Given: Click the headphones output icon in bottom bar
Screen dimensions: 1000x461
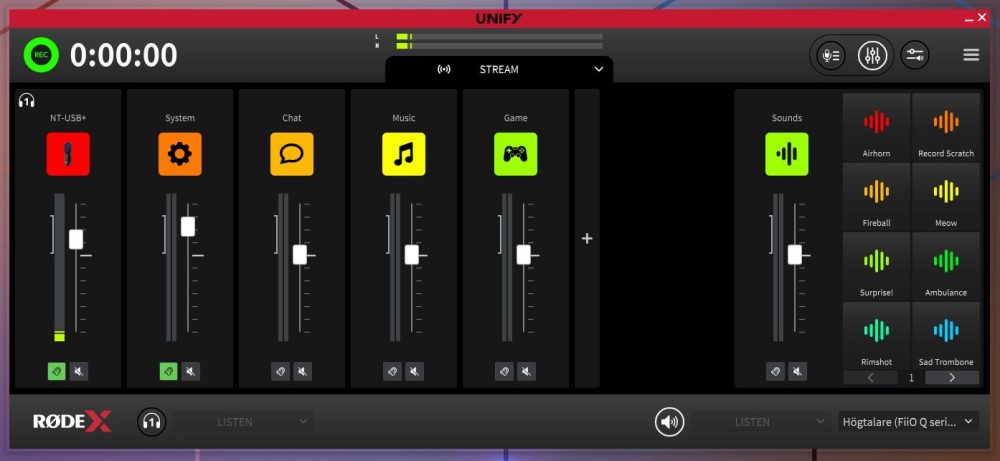Looking at the screenshot, I should 152,421.
